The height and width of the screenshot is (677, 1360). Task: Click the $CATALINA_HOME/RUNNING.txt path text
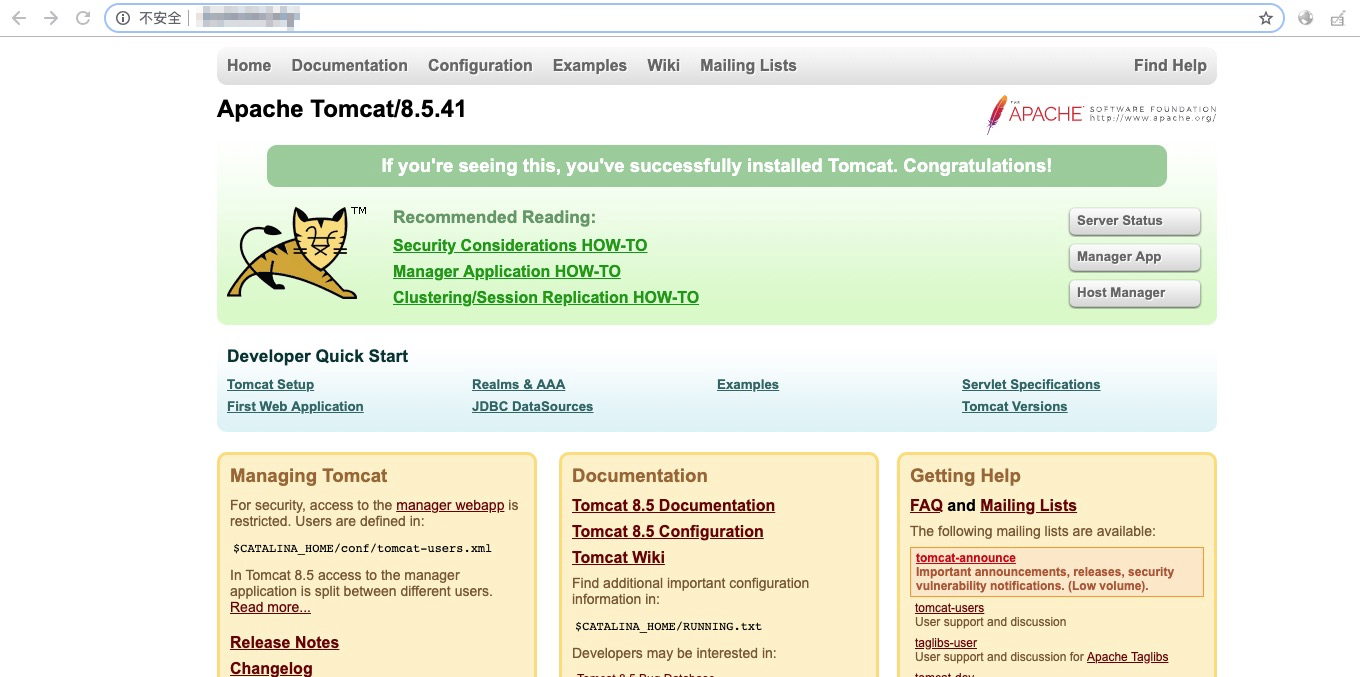668,627
